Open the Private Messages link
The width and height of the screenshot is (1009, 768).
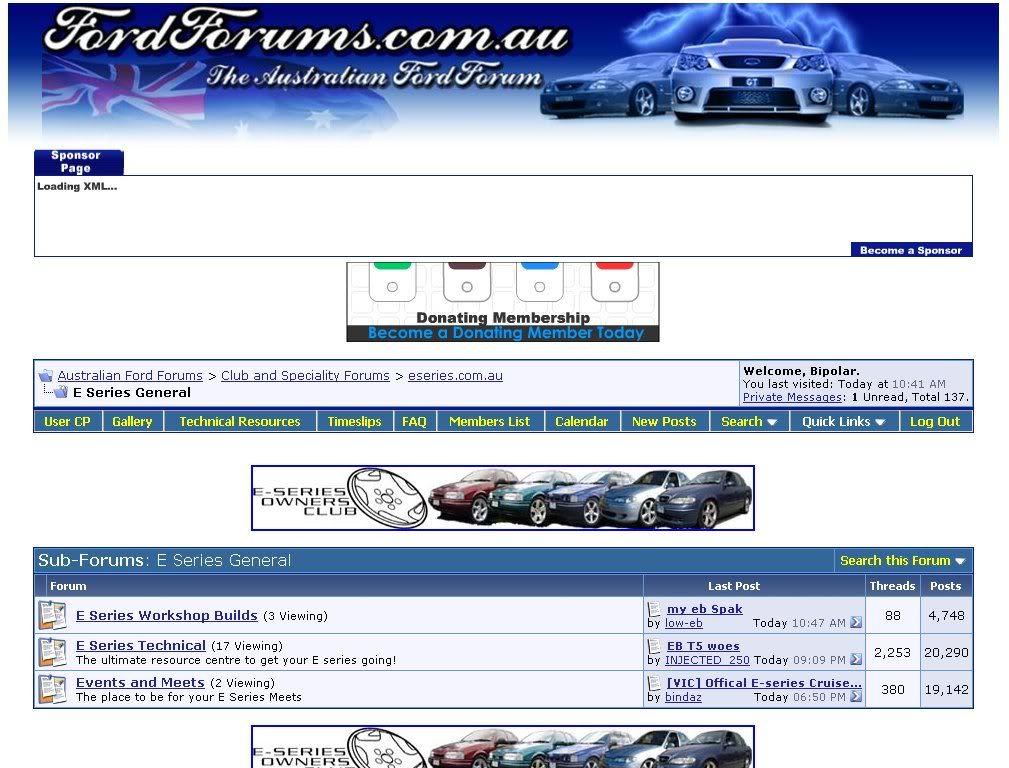[x=793, y=397]
